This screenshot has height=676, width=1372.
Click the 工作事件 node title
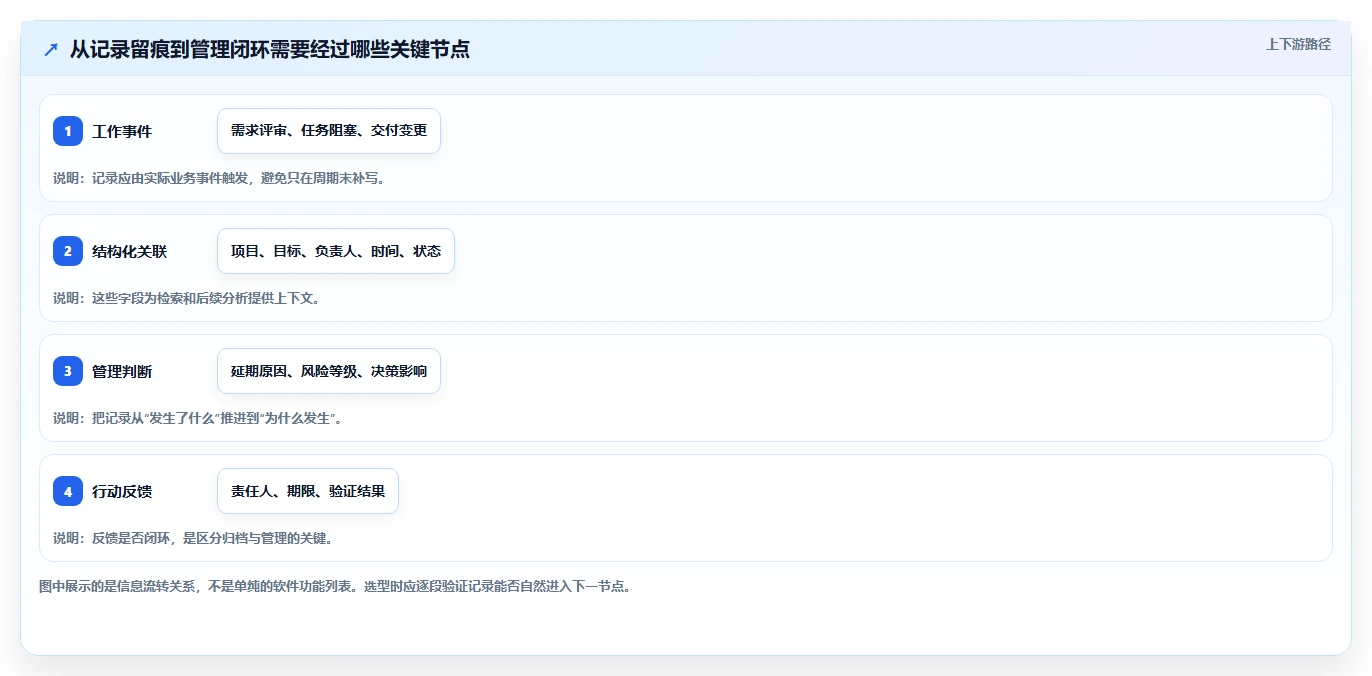pyautogui.click(x=122, y=131)
